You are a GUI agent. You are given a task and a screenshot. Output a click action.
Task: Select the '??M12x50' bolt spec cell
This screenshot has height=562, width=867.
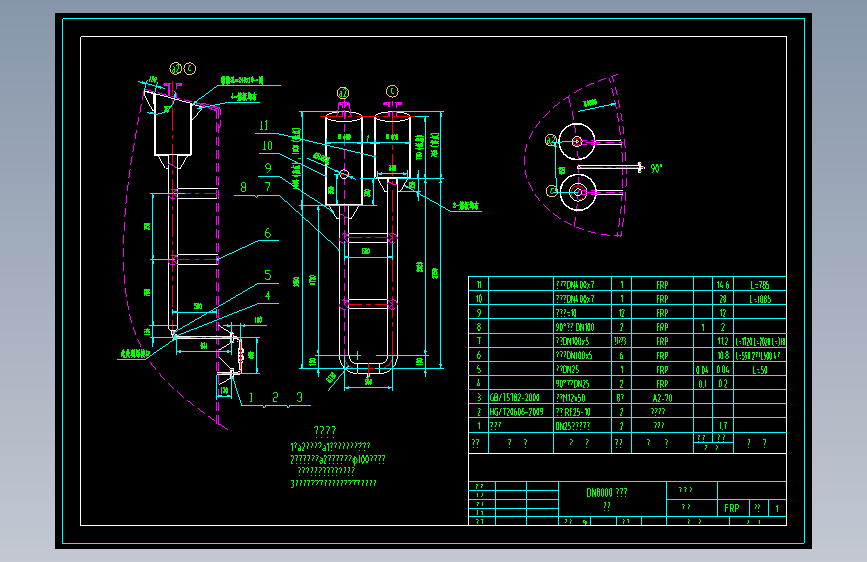click(571, 397)
